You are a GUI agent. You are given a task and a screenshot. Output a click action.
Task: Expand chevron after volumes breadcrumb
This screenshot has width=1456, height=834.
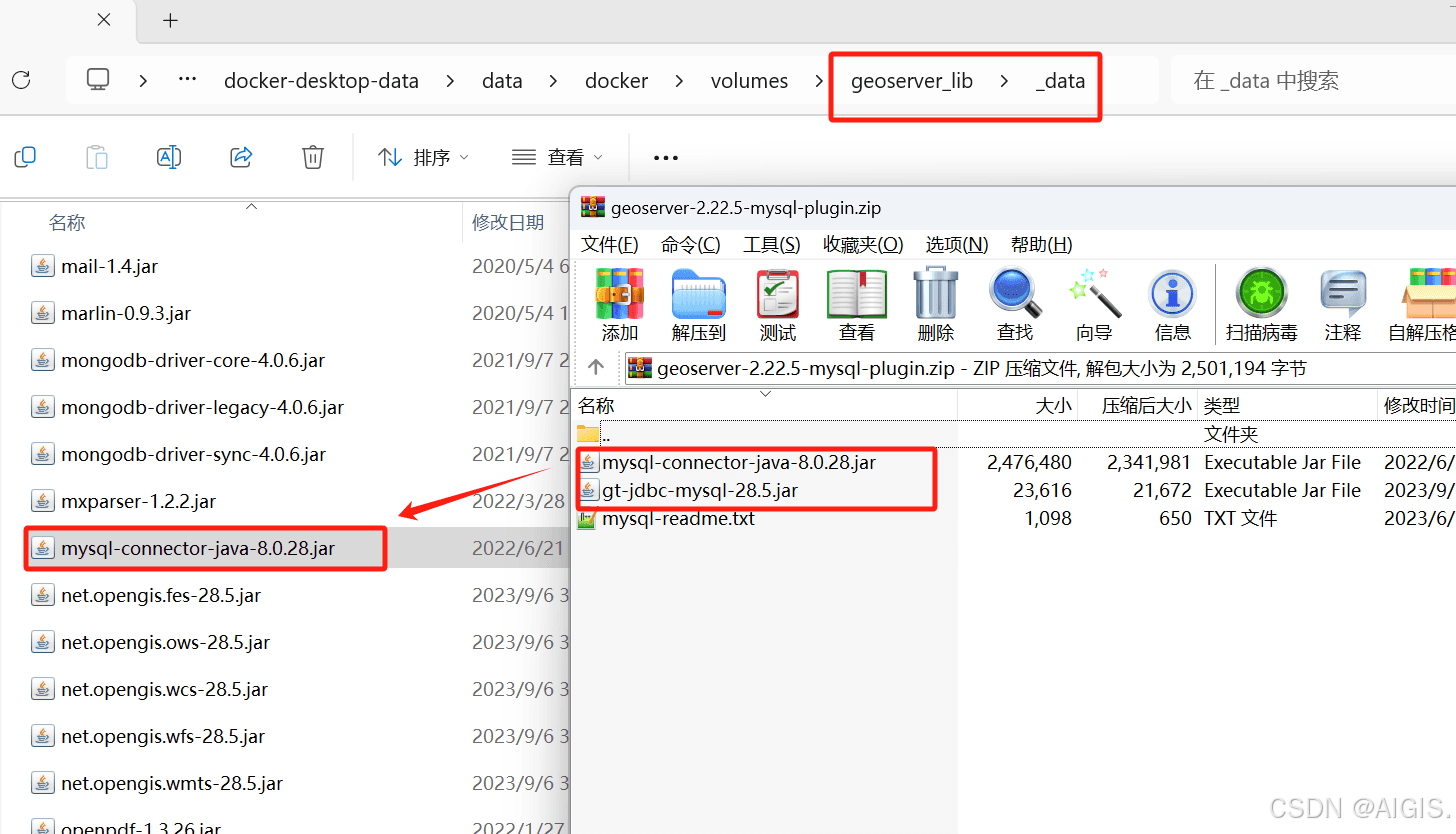point(819,81)
